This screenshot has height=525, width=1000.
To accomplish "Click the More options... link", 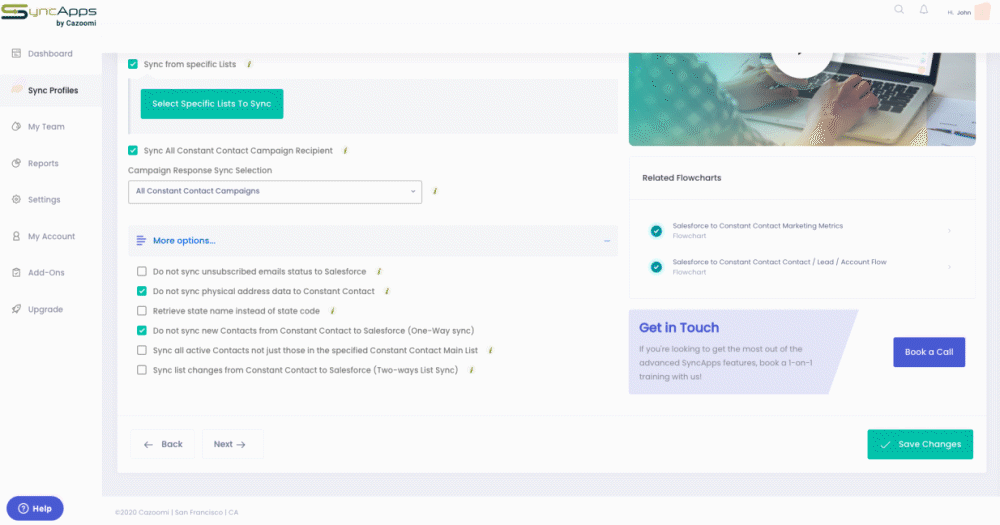I will 184,240.
